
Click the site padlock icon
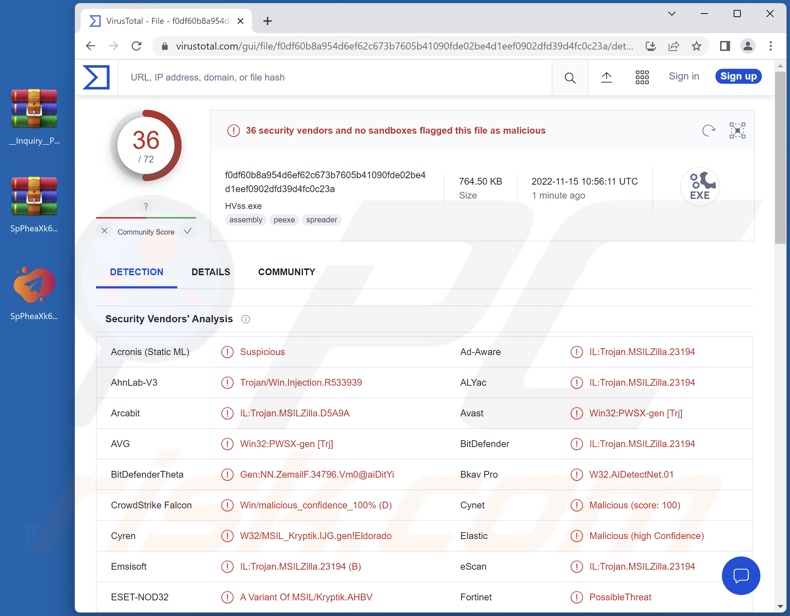pos(165,46)
